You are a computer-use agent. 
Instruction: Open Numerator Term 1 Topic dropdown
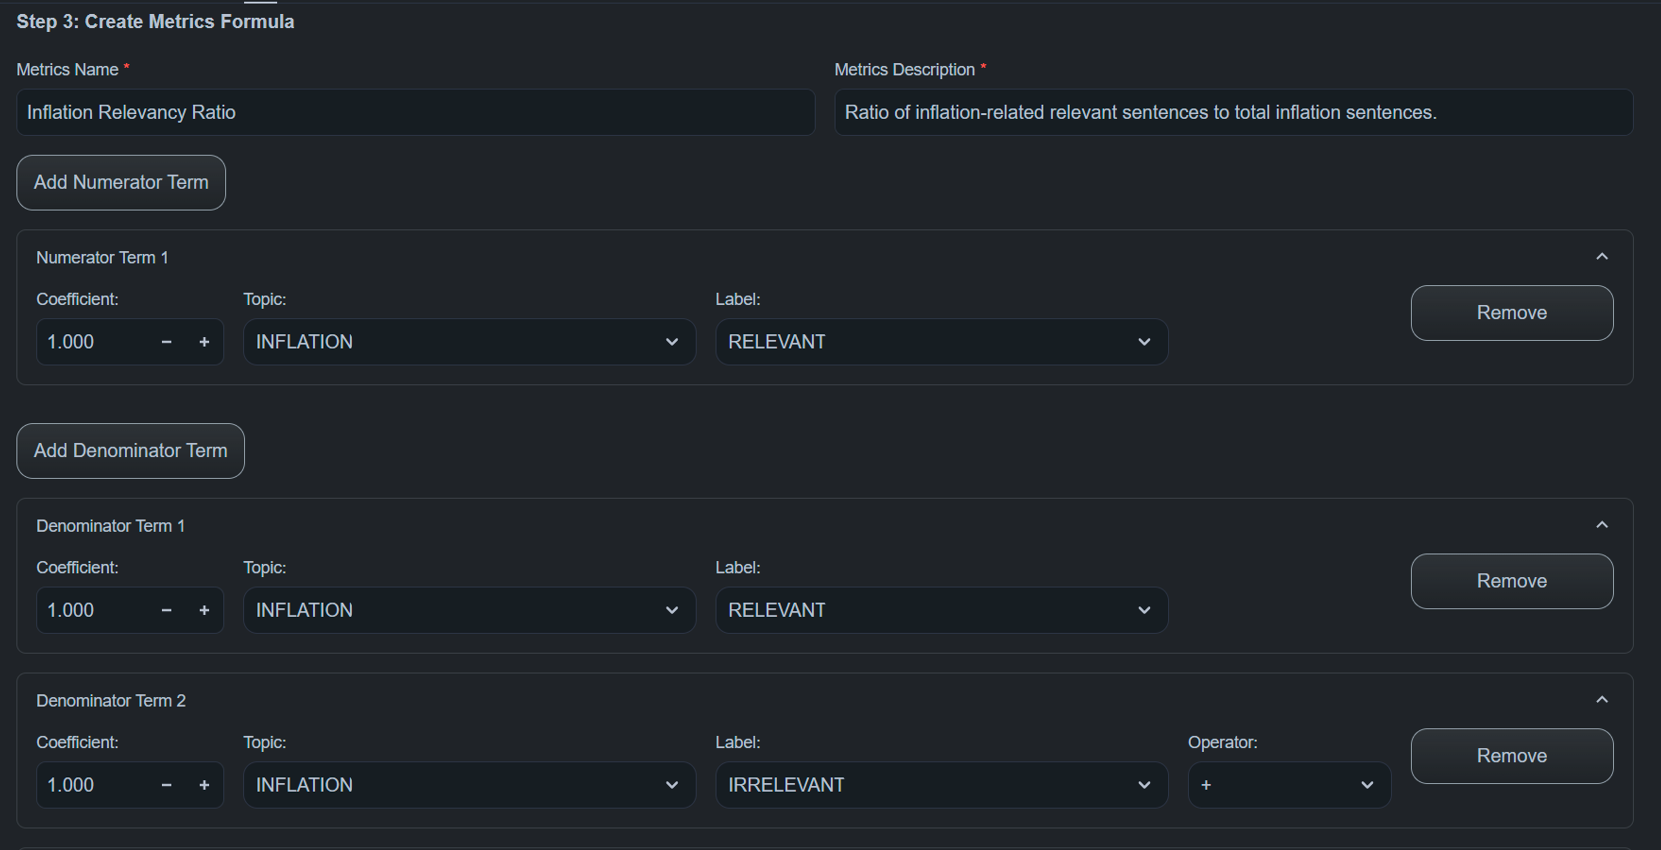tap(468, 342)
